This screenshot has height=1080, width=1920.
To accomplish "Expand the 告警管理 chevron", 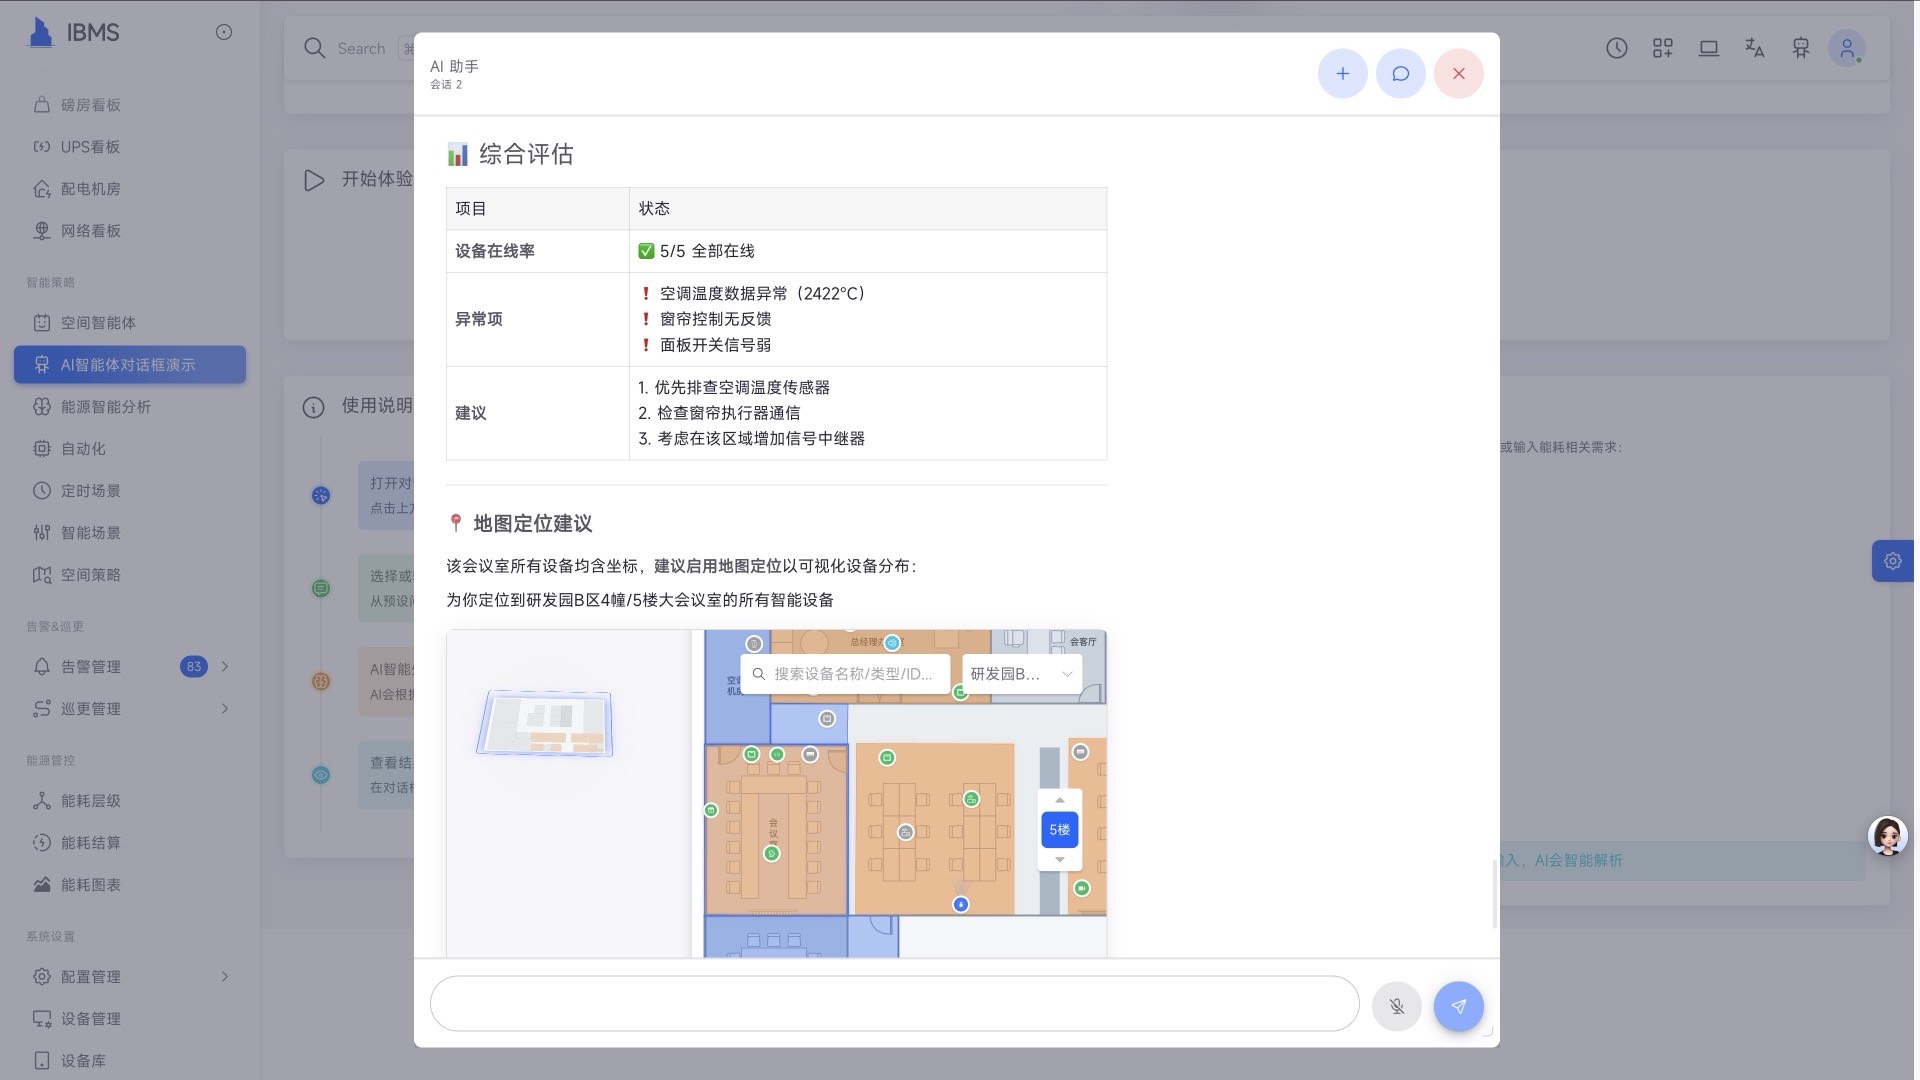I will (x=224, y=666).
